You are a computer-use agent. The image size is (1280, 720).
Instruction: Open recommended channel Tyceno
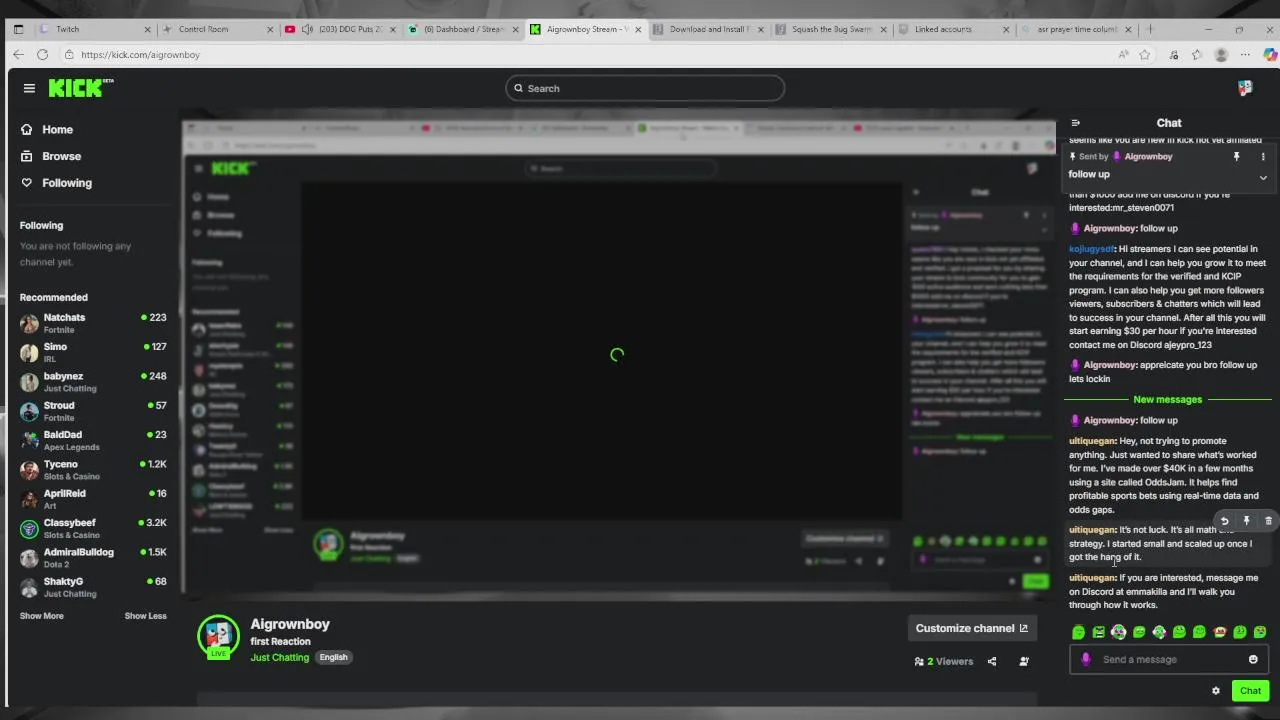(93, 470)
